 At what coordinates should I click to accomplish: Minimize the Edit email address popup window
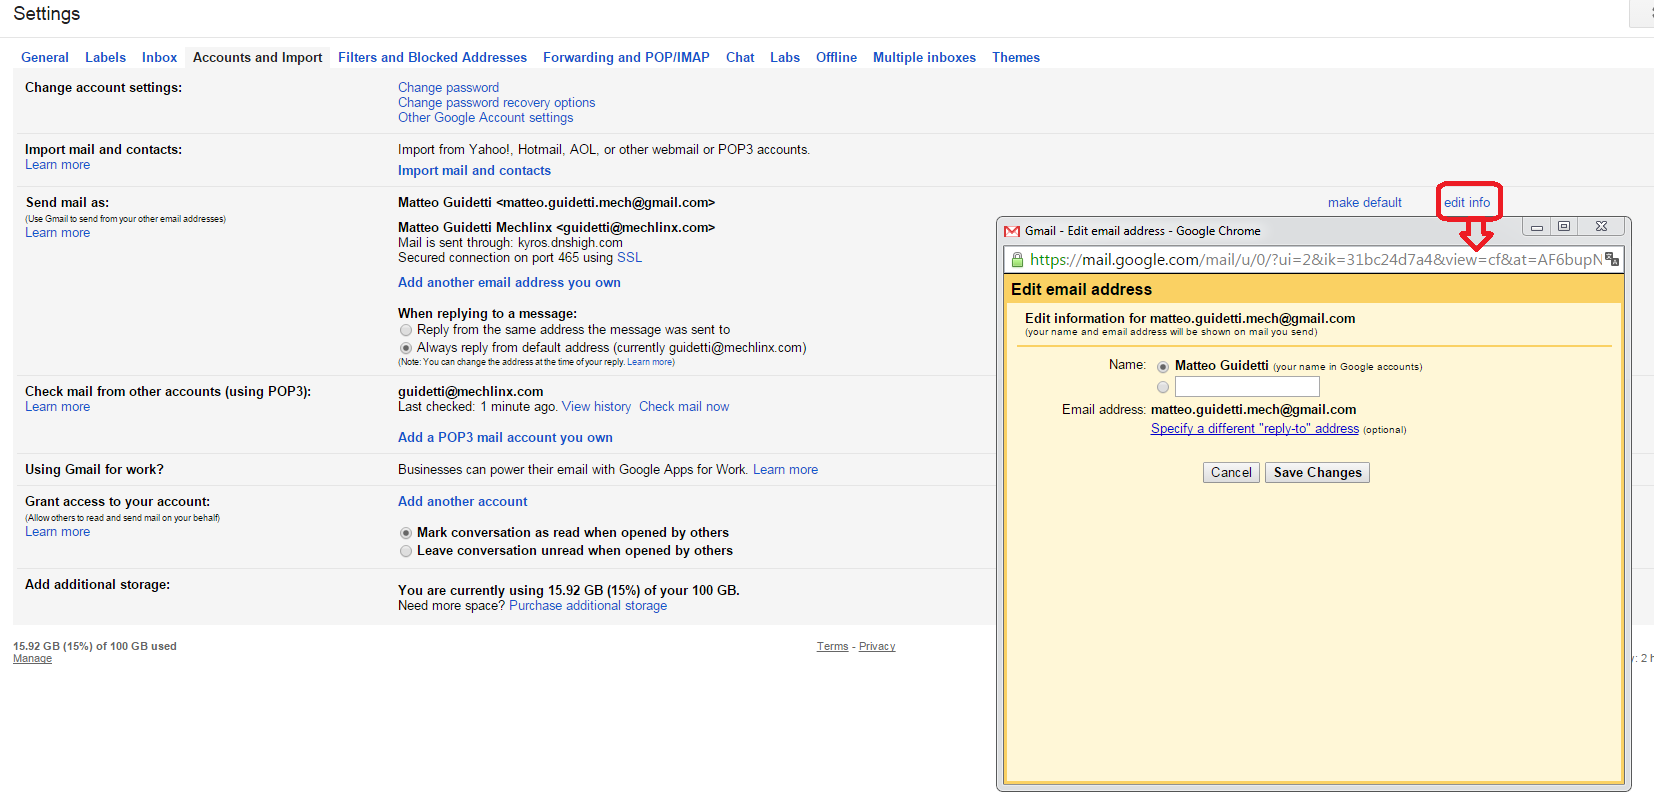pyautogui.click(x=1536, y=227)
